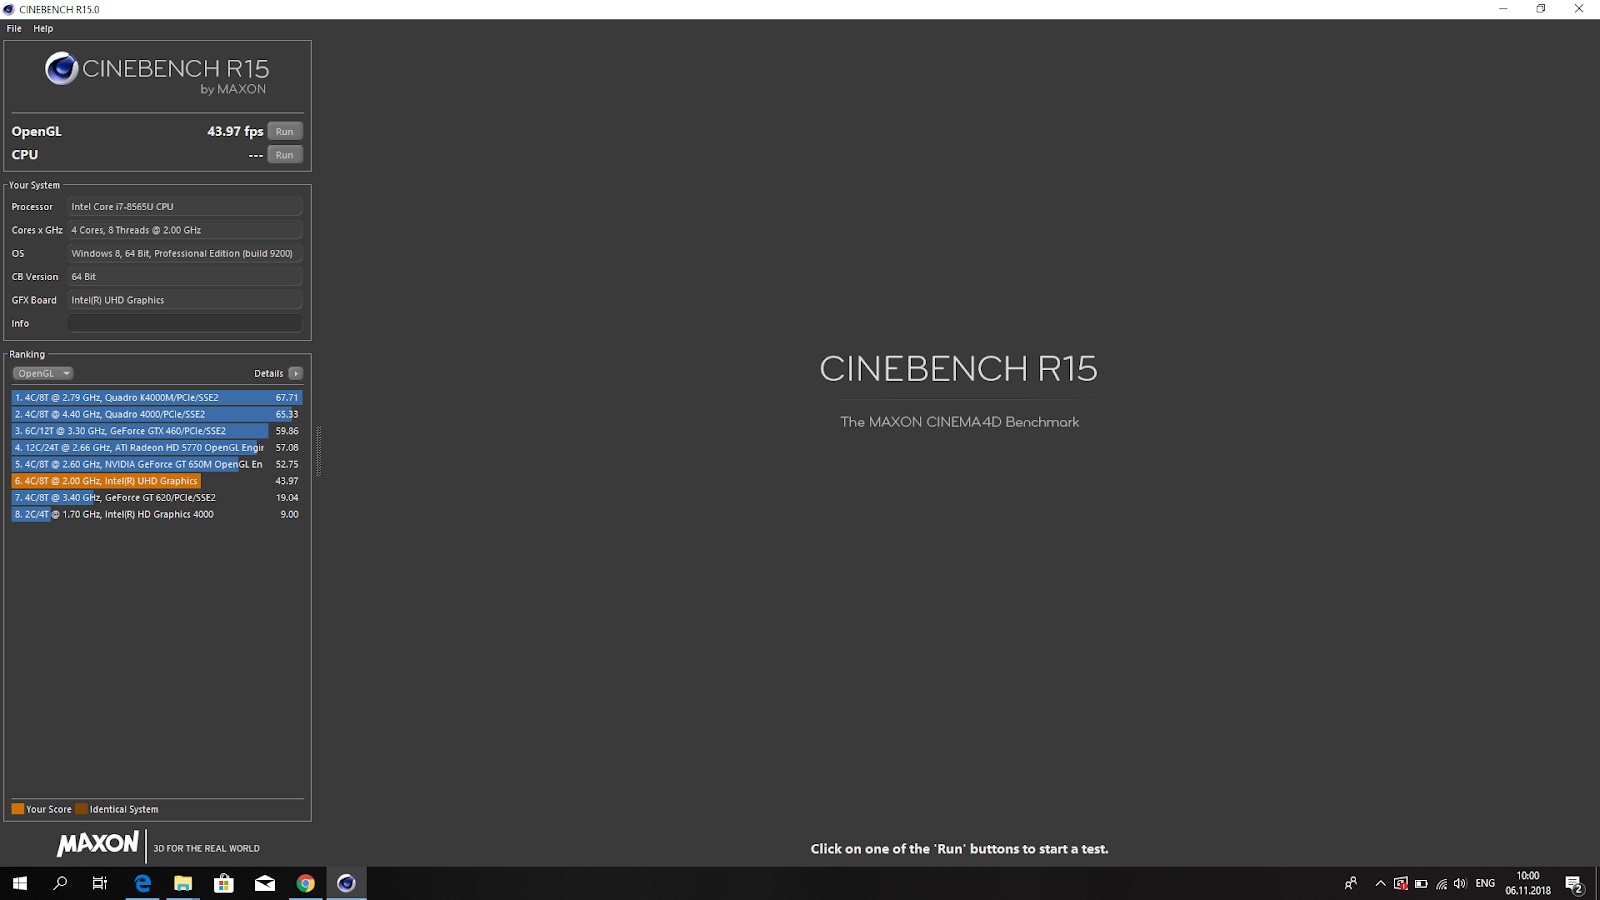
Task: Select ranking row Quadro K4000M 67.71
Action: click(x=157, y=397)
